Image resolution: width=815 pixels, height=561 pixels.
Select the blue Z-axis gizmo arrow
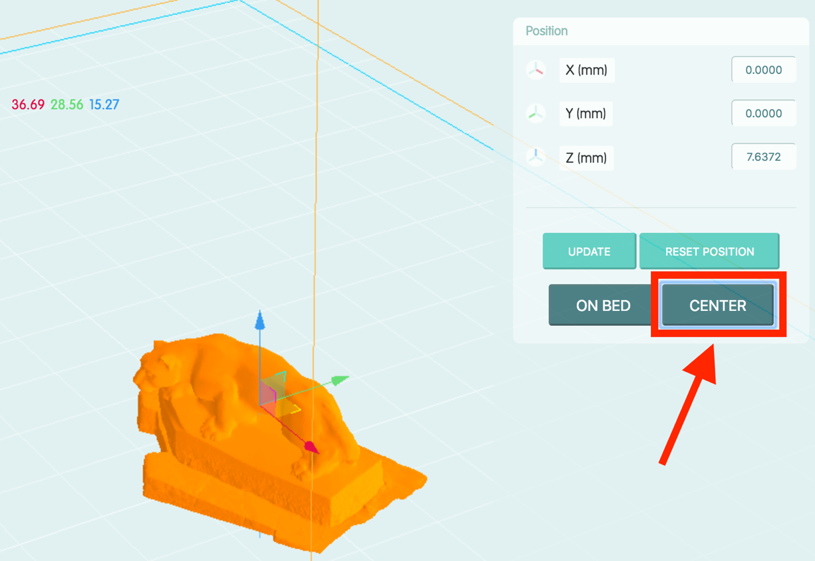click(260, 320)
